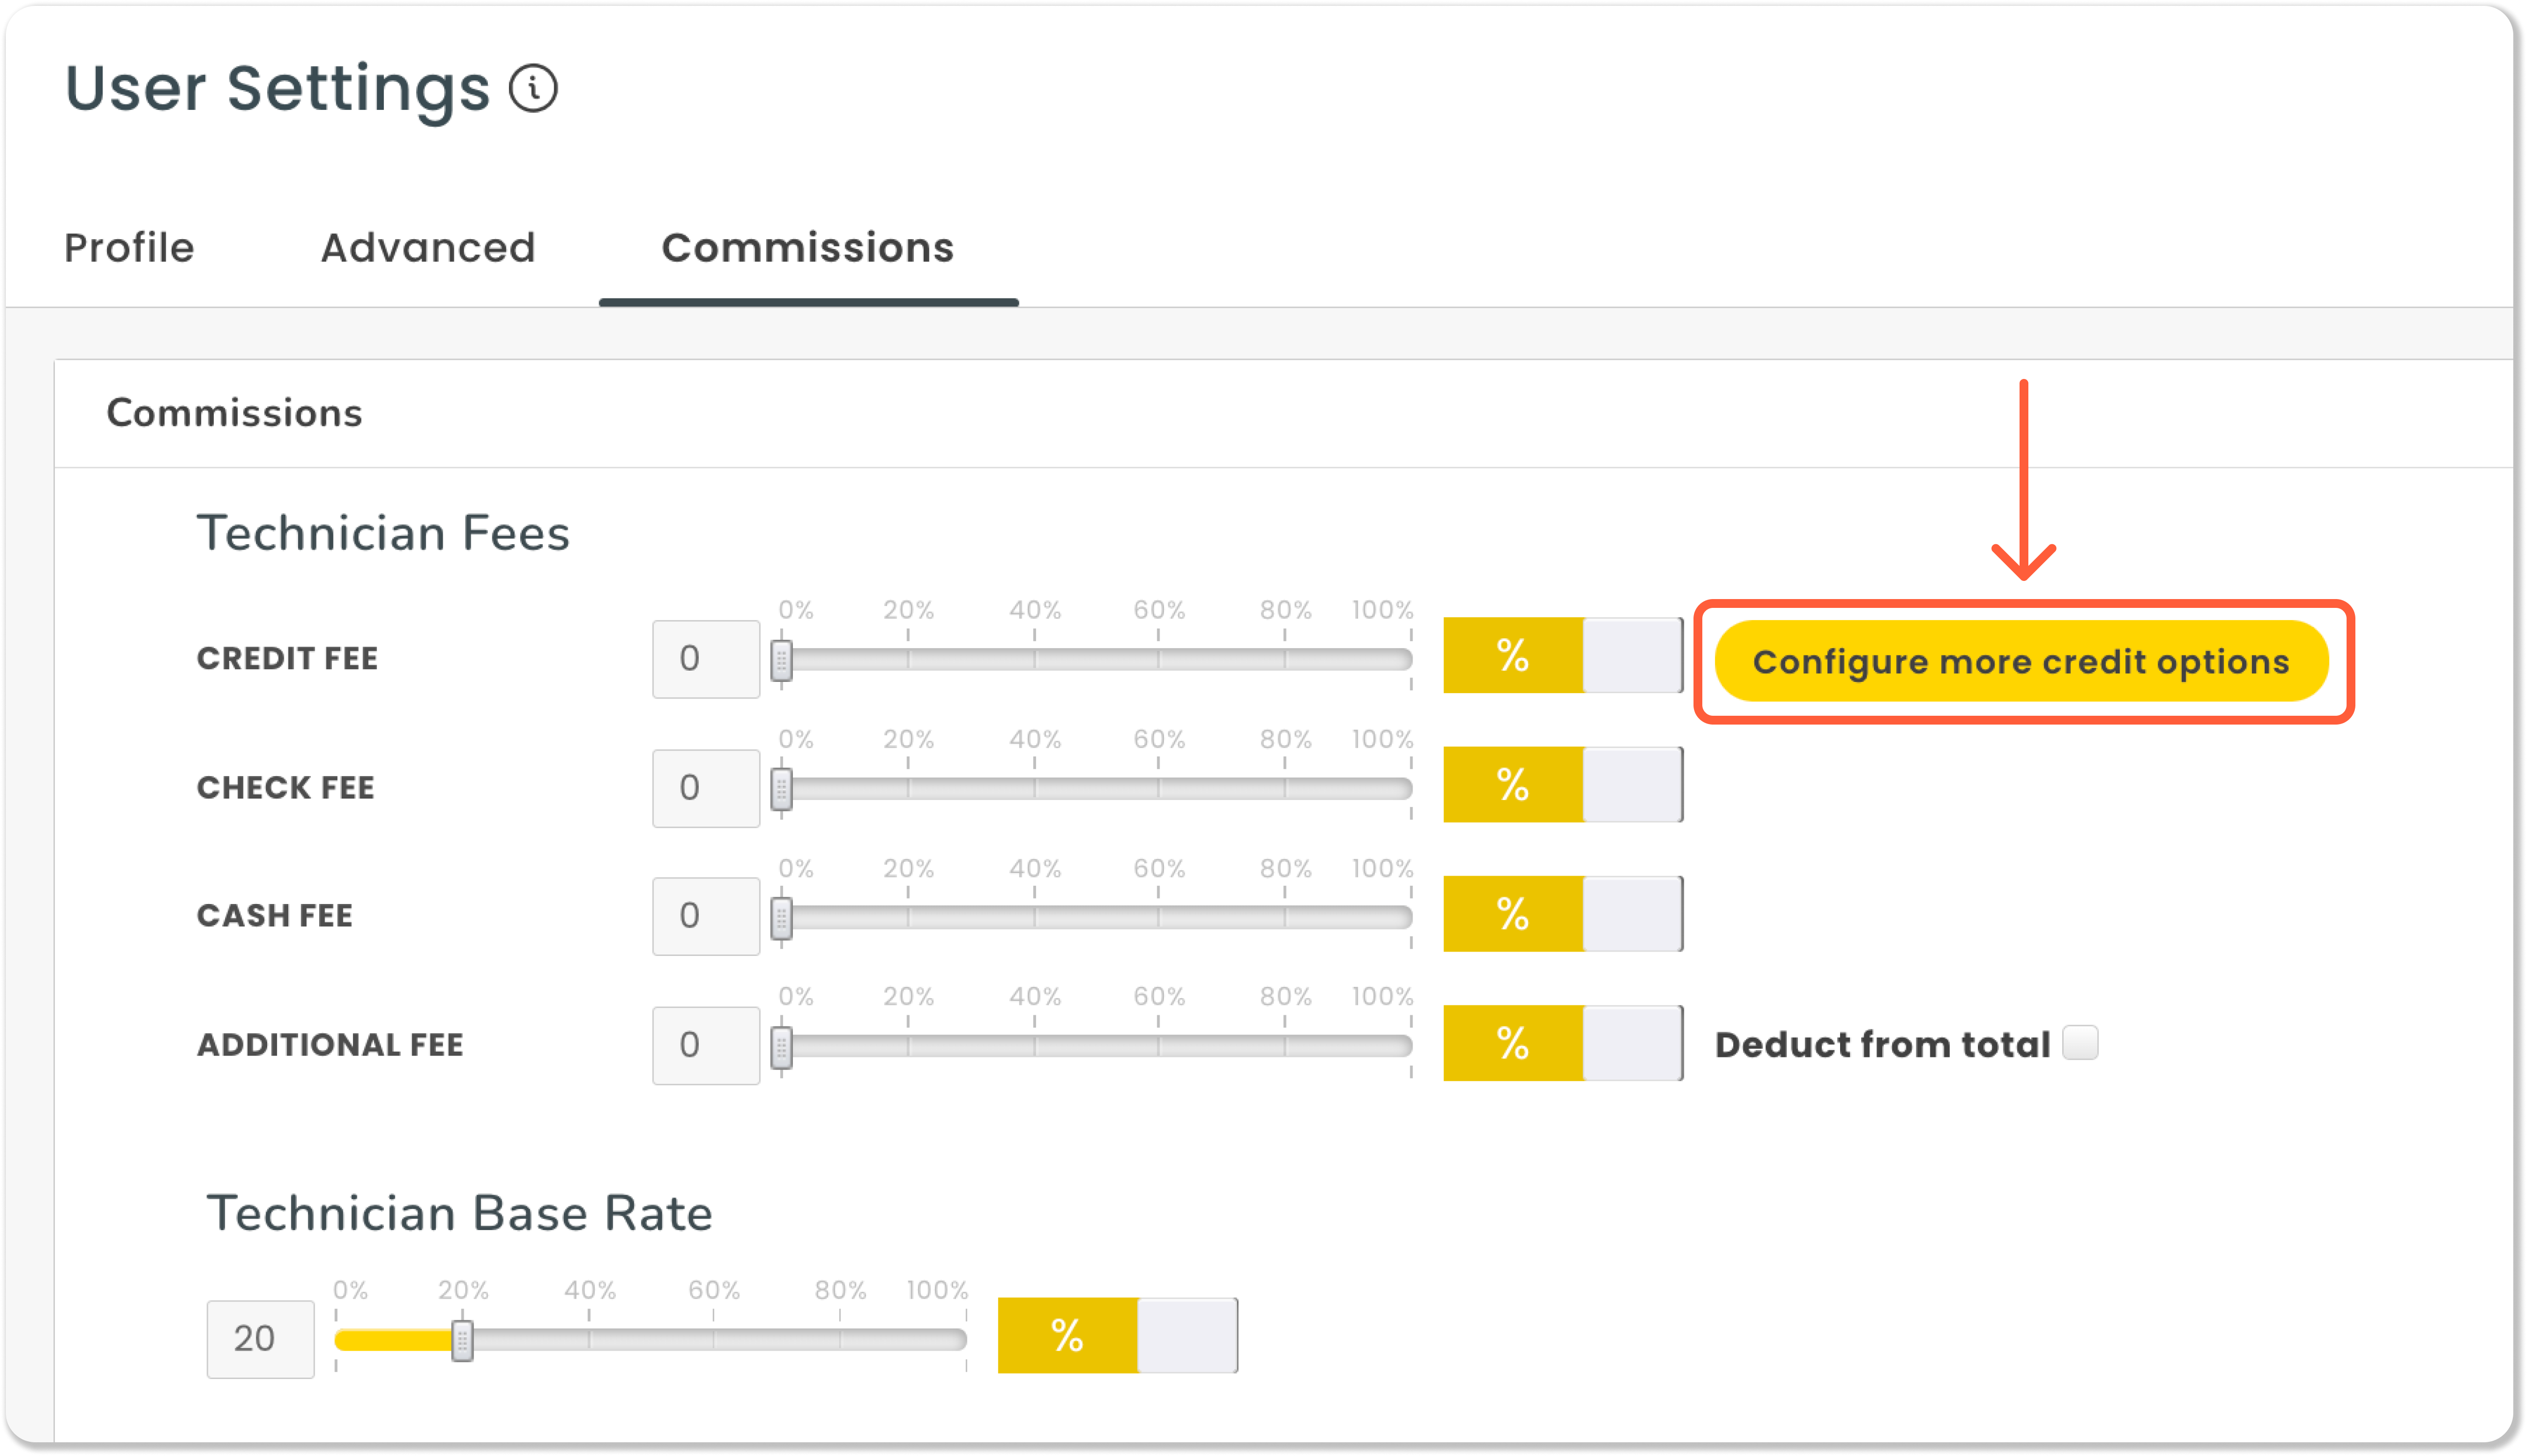Enable the Deduct from total checkbox

tap(2080, 1043)
